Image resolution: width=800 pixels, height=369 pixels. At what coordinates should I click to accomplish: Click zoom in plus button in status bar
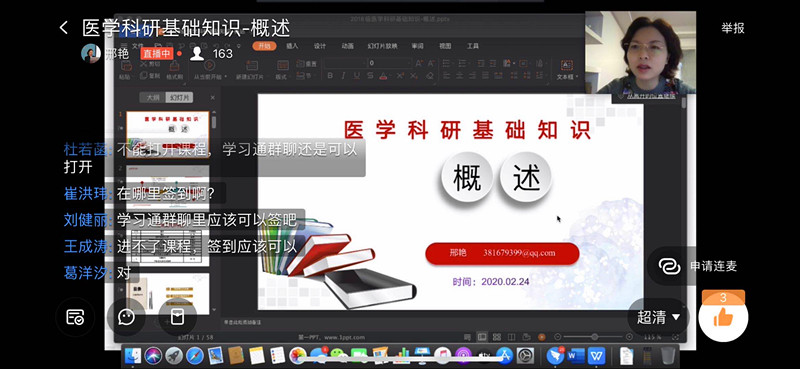(x=629, y=337)
